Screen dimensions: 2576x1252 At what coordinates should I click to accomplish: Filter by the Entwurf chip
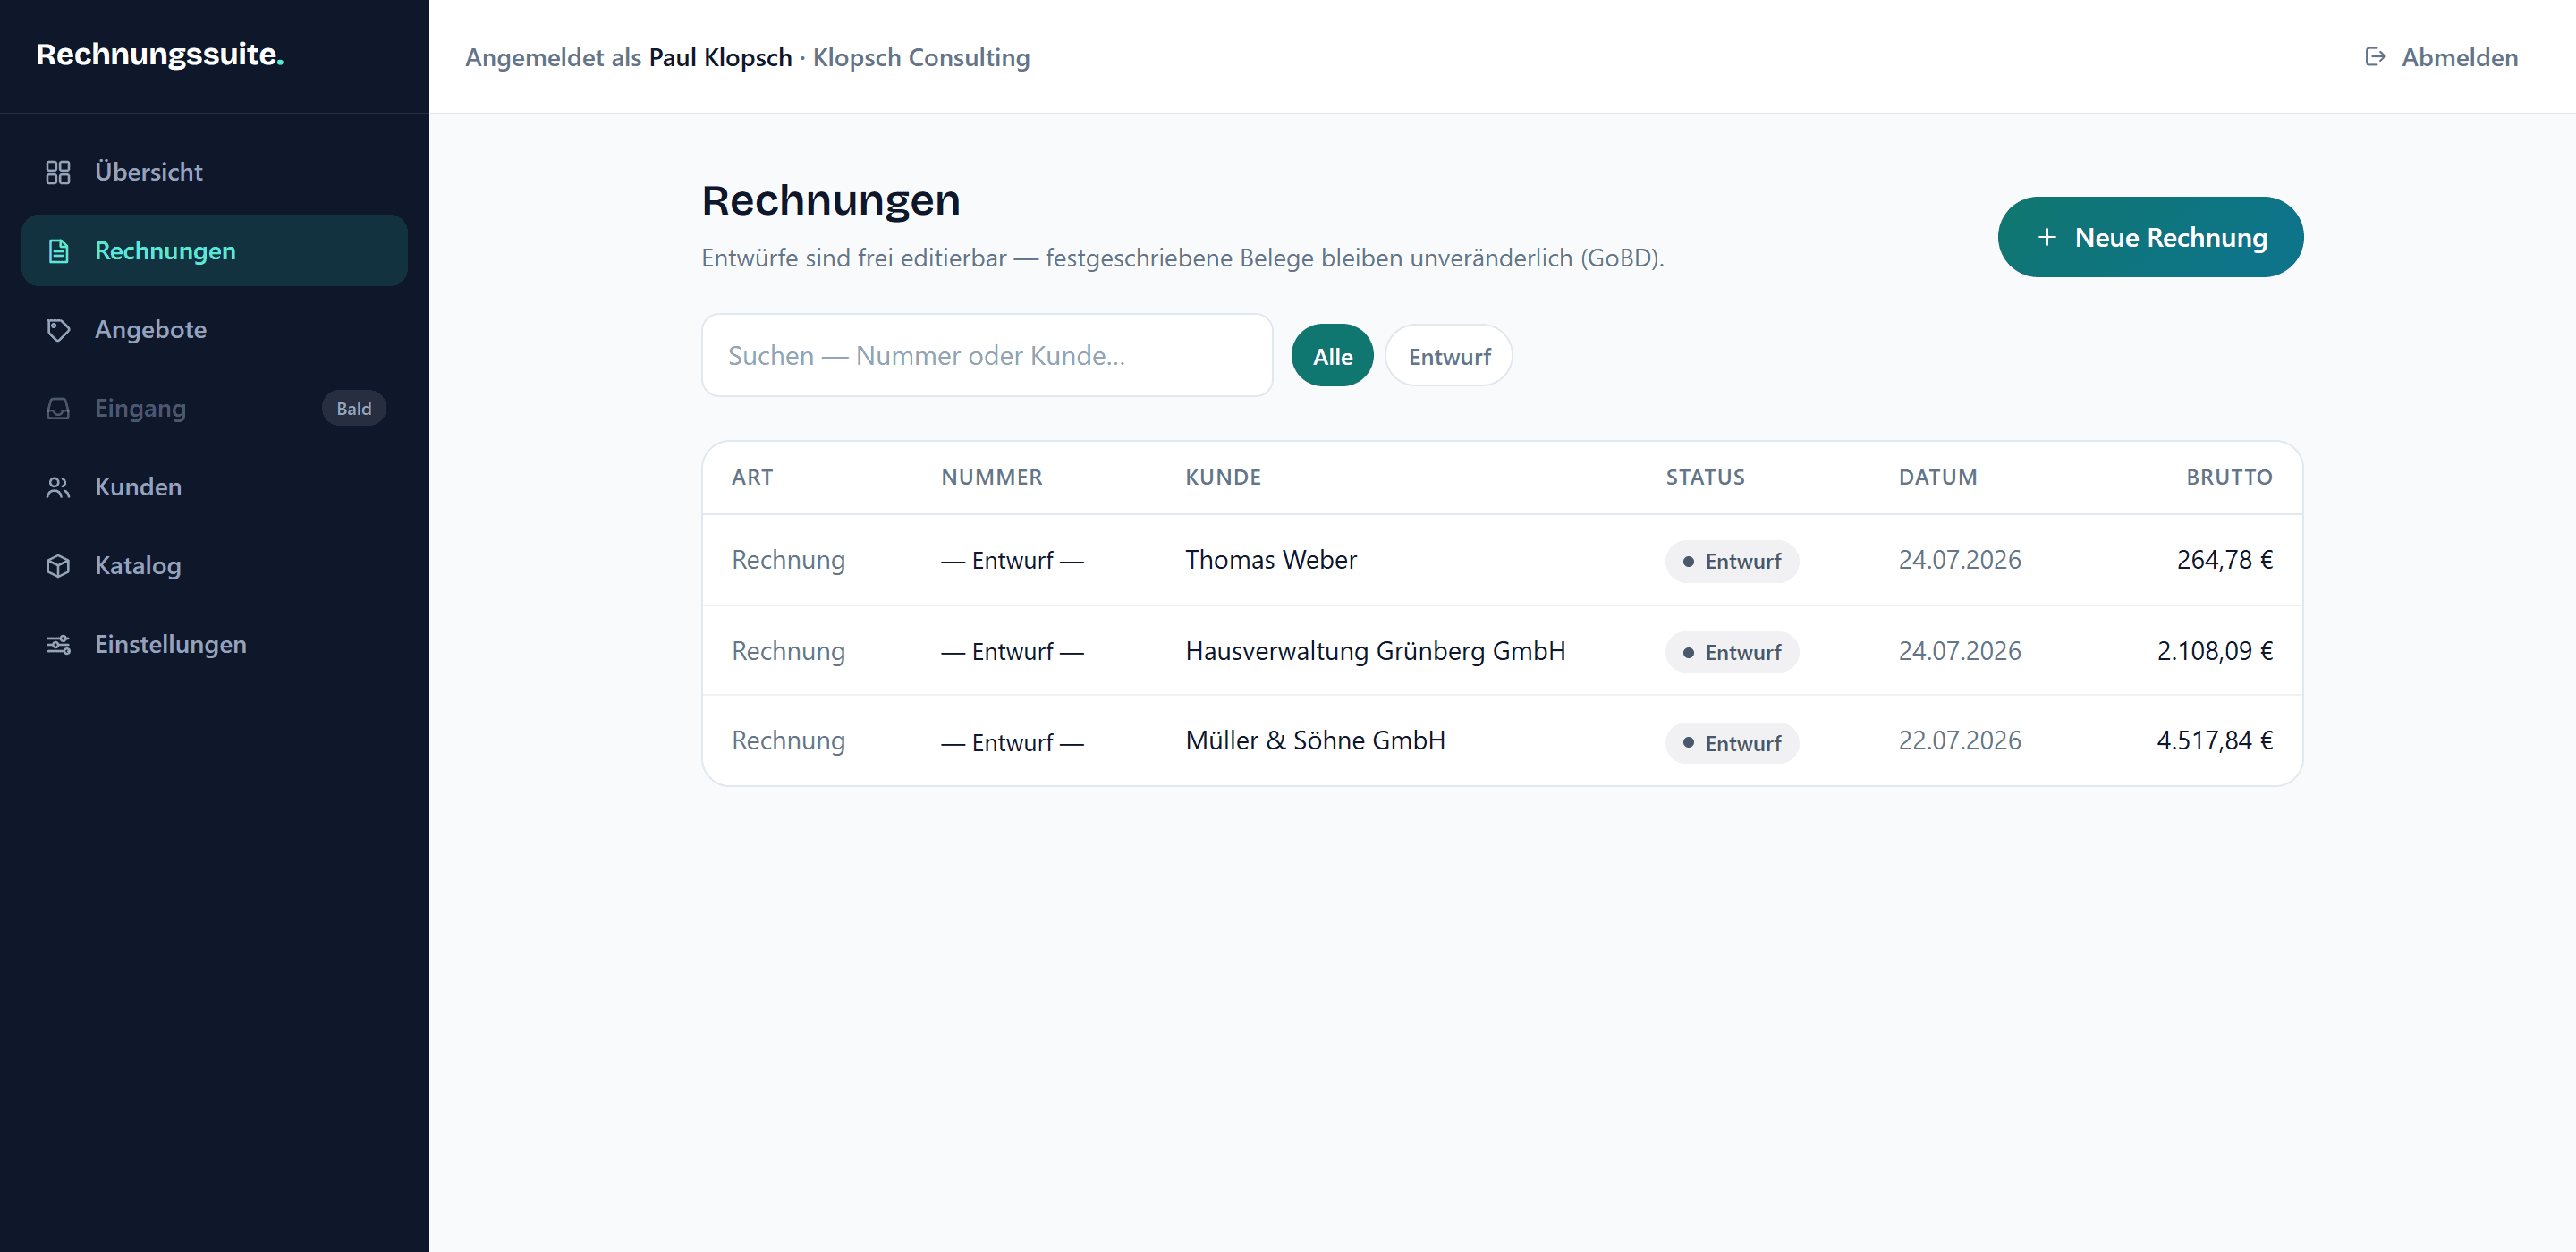point(1449,356)
